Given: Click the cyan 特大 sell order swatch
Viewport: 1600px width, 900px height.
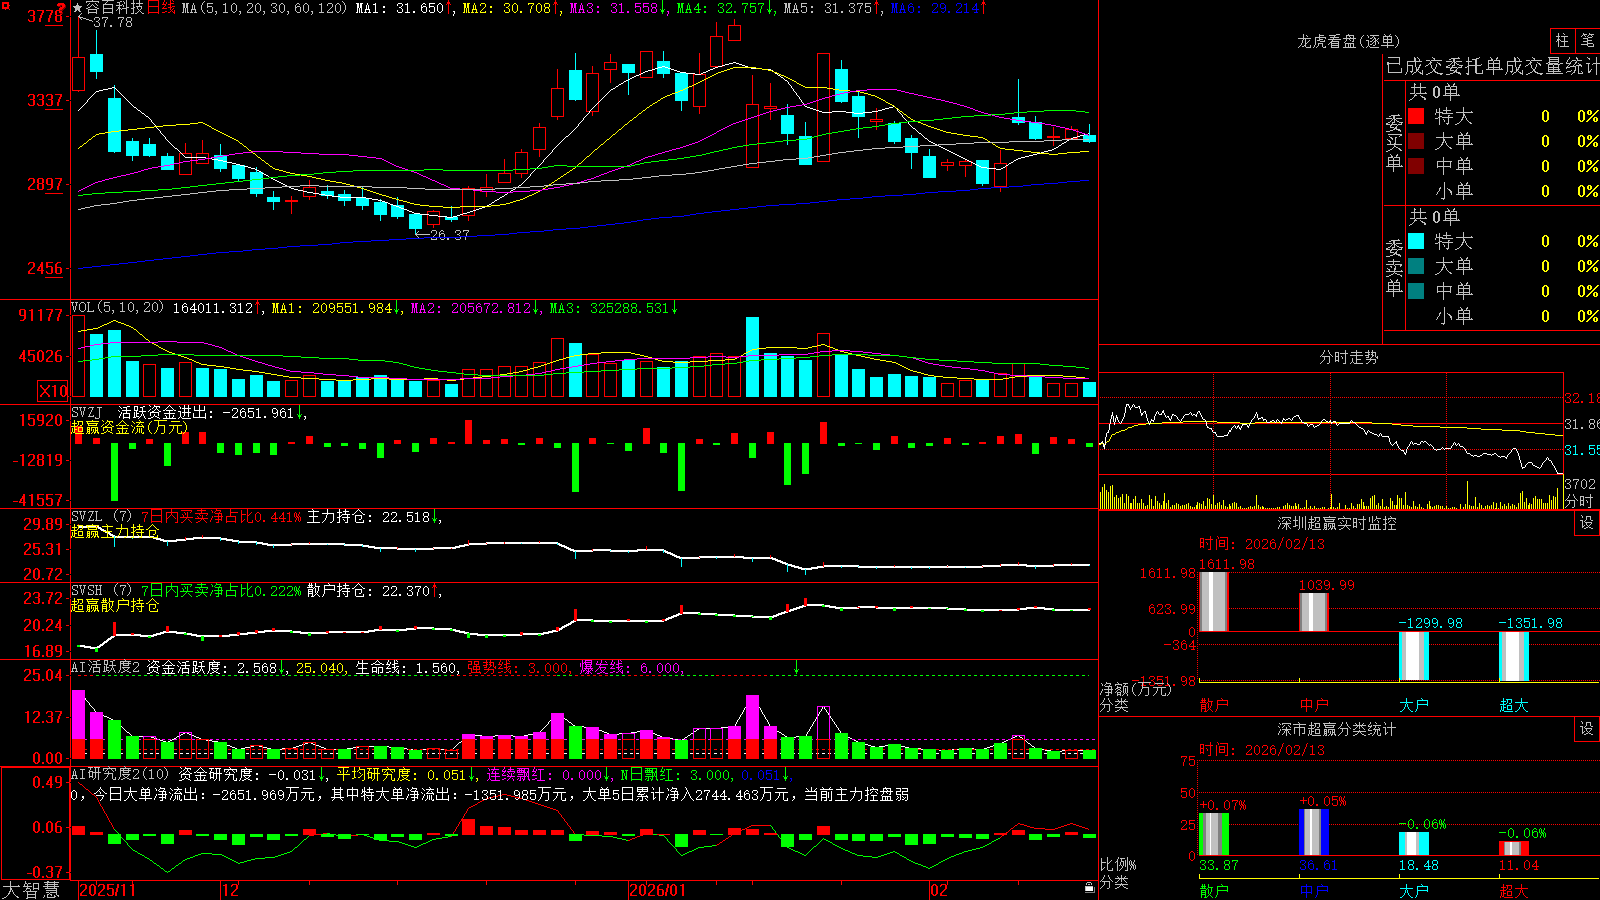Looking at the screenshot, I should point(1416,241).
